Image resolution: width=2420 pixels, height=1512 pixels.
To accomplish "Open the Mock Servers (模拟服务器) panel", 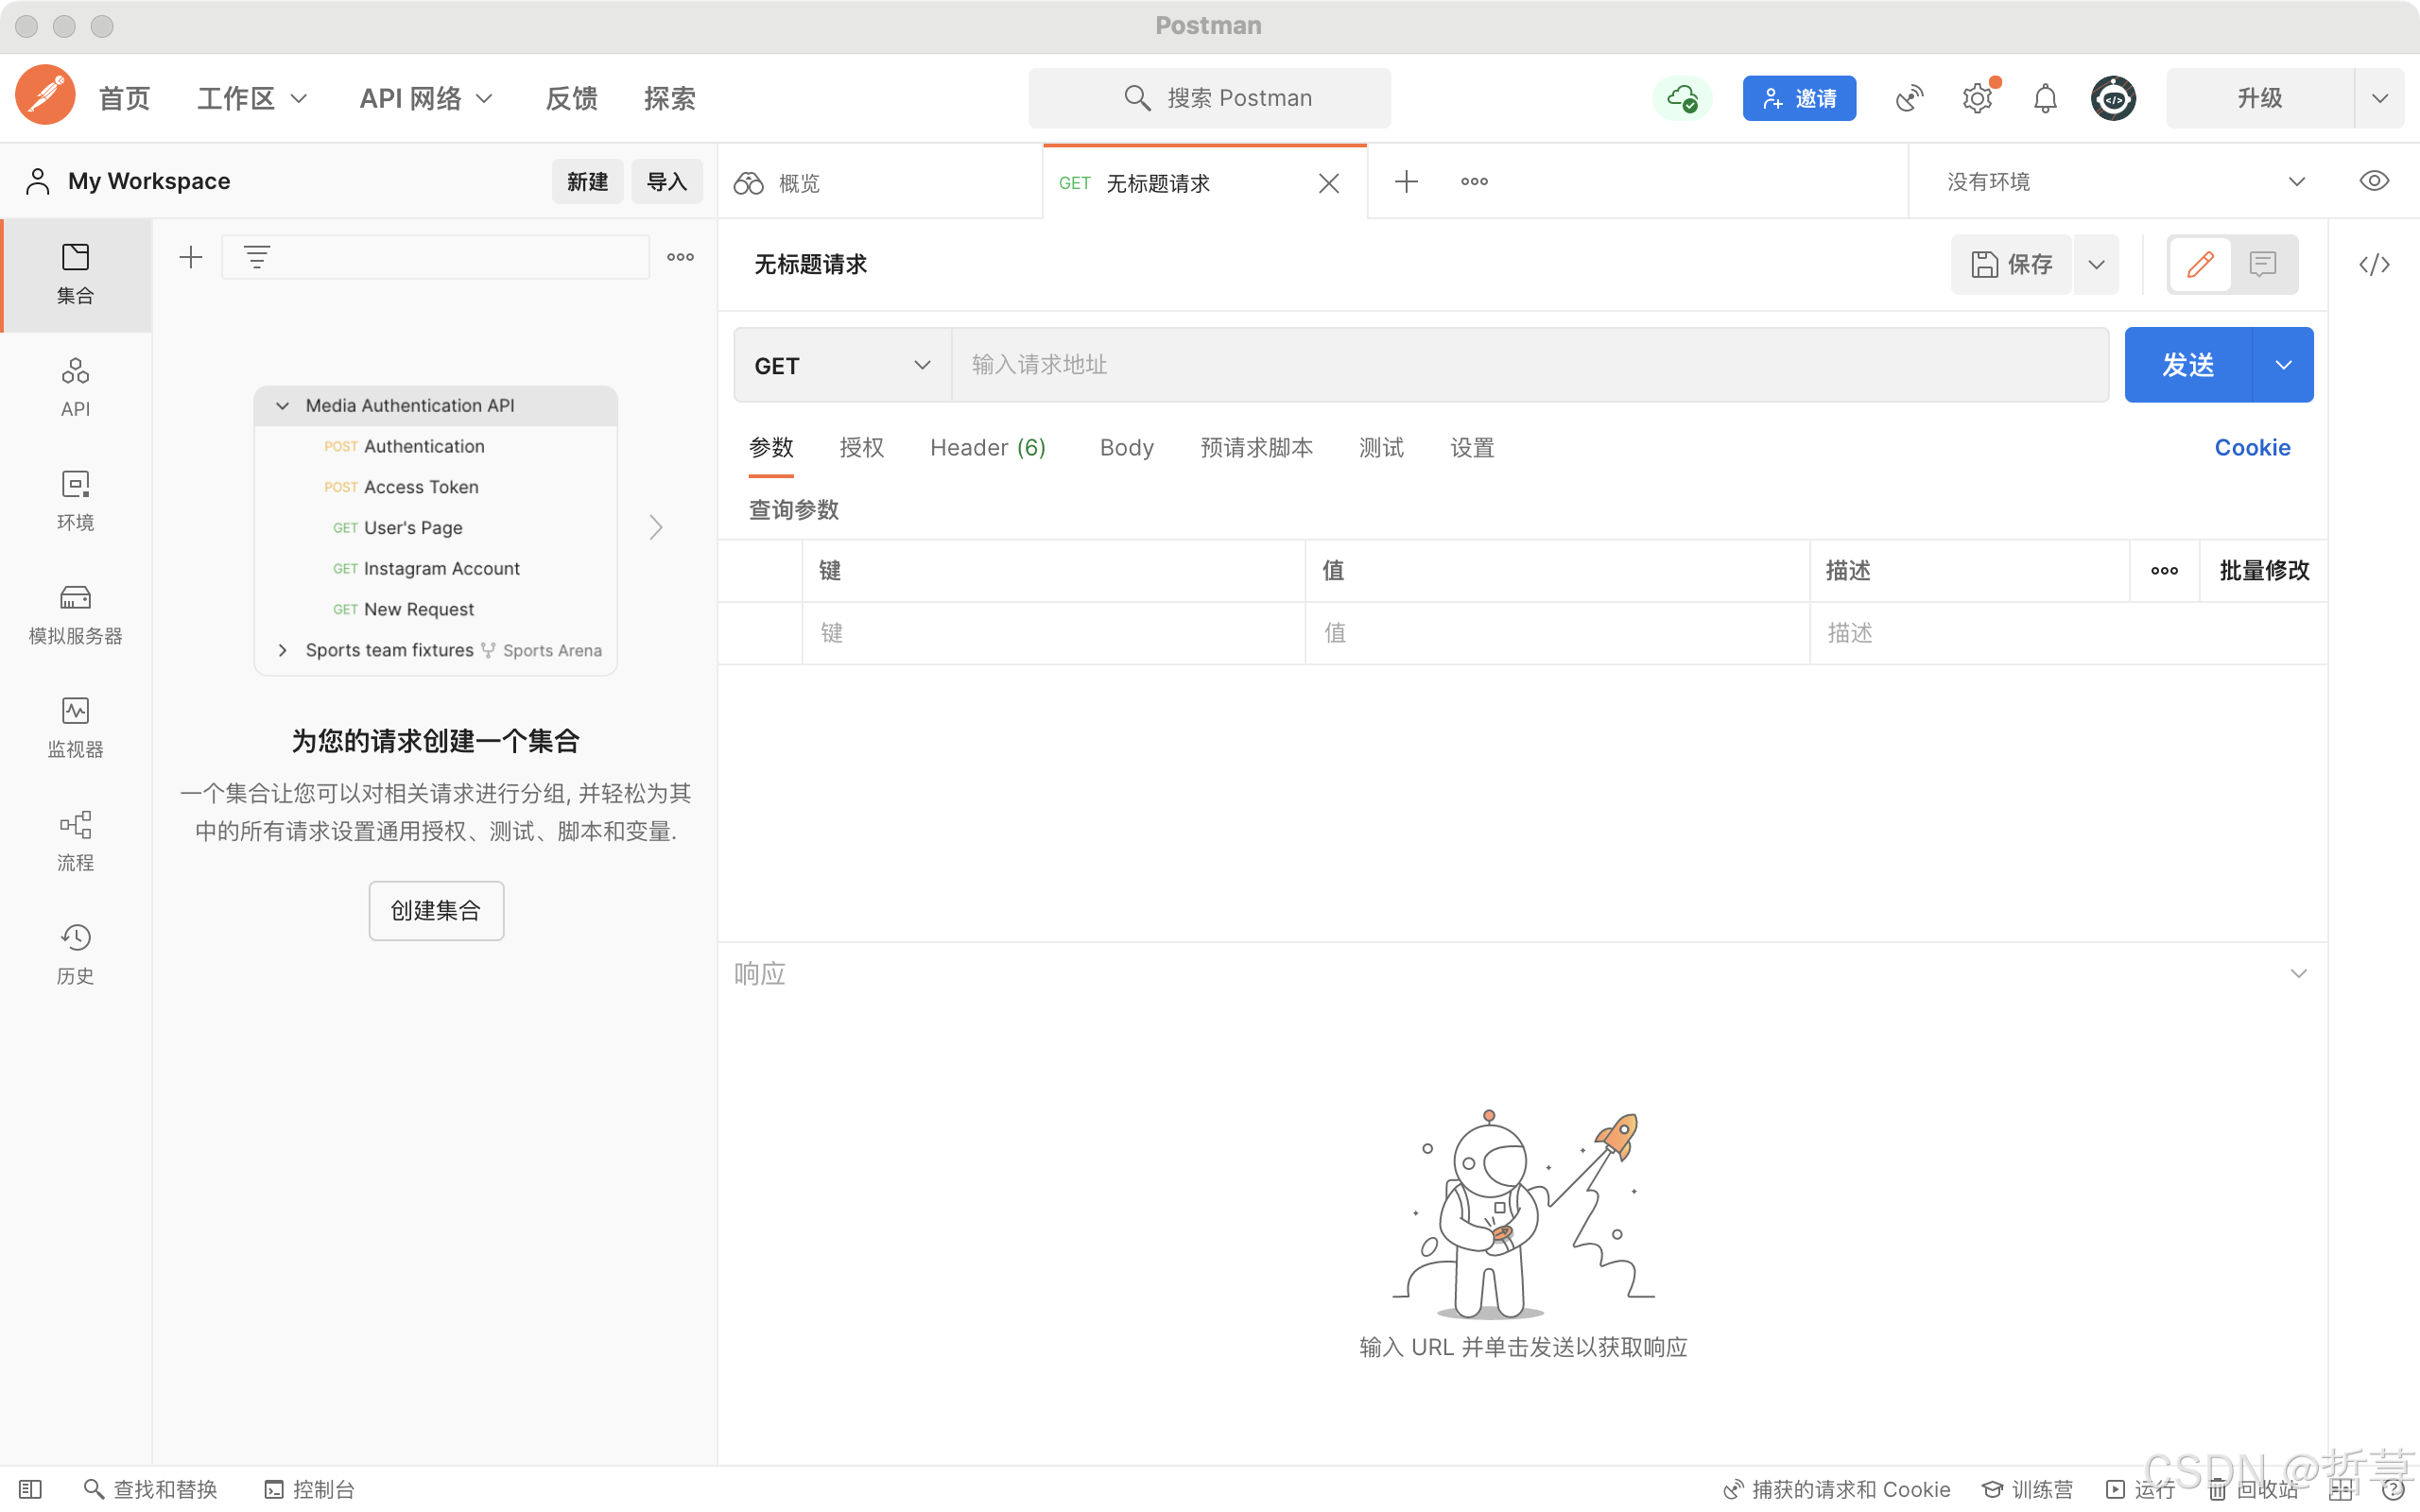I will coord(75,614).
